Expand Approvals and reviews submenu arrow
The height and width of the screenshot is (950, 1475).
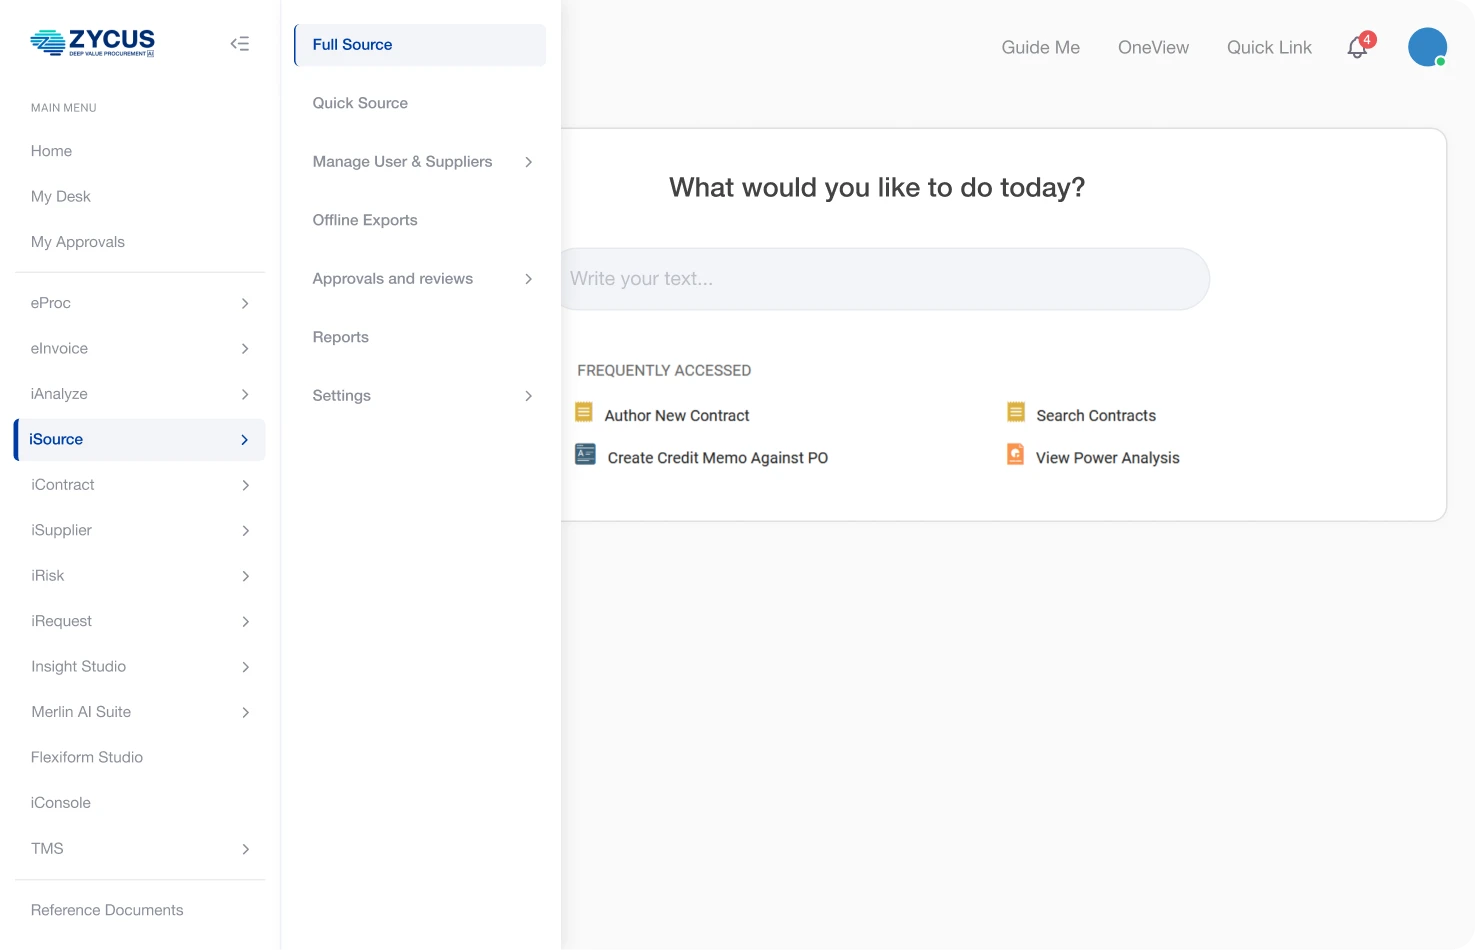pyautogui.click(x=528, y=279)
